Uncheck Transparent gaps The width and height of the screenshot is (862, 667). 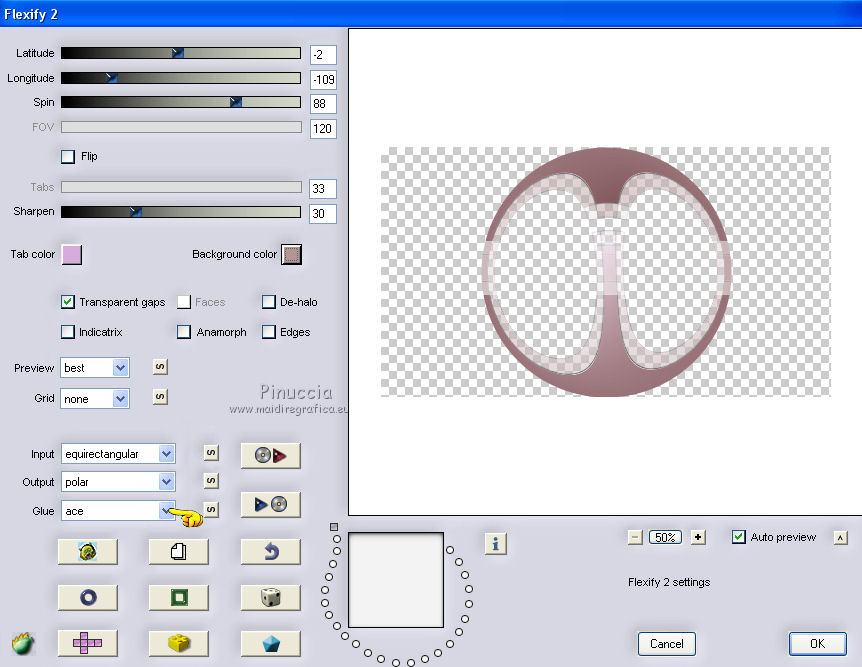point(68,302)
